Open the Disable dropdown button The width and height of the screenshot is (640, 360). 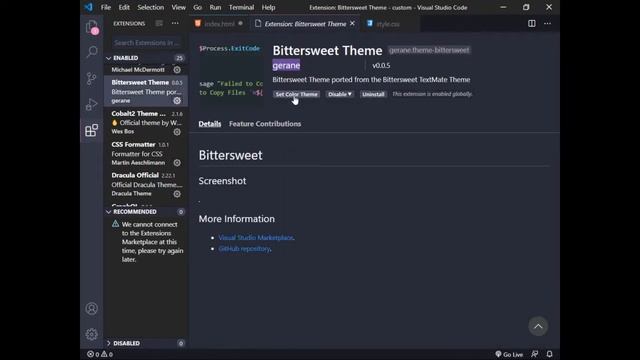(340, 94)
